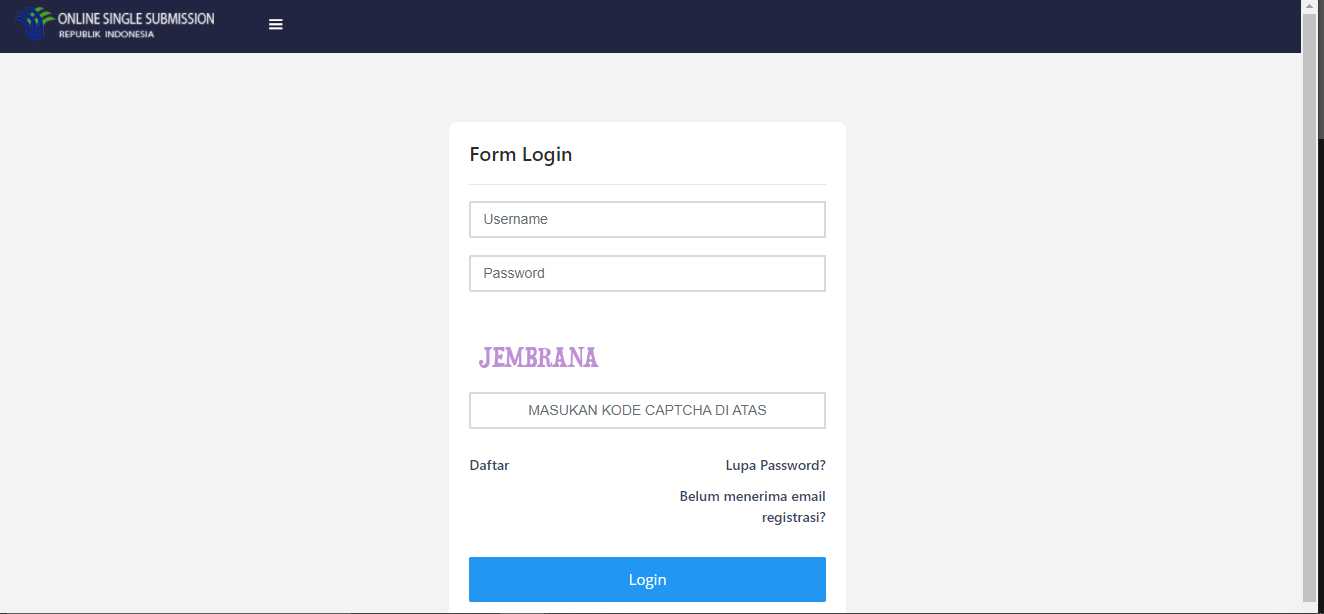
Task: Click the word registrasi? in the link
Action: pyautogui.click(x=793, y=517)
